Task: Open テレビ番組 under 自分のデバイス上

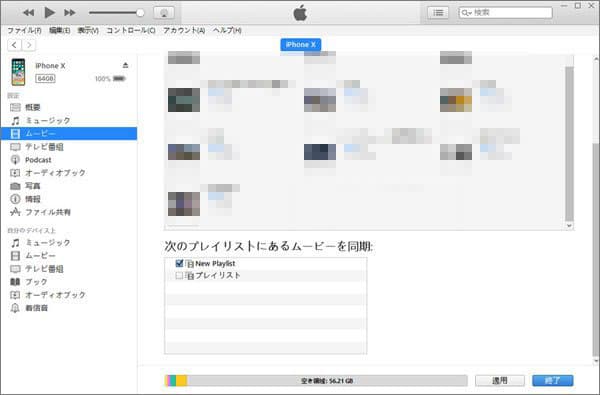Action: coord(69,269)
